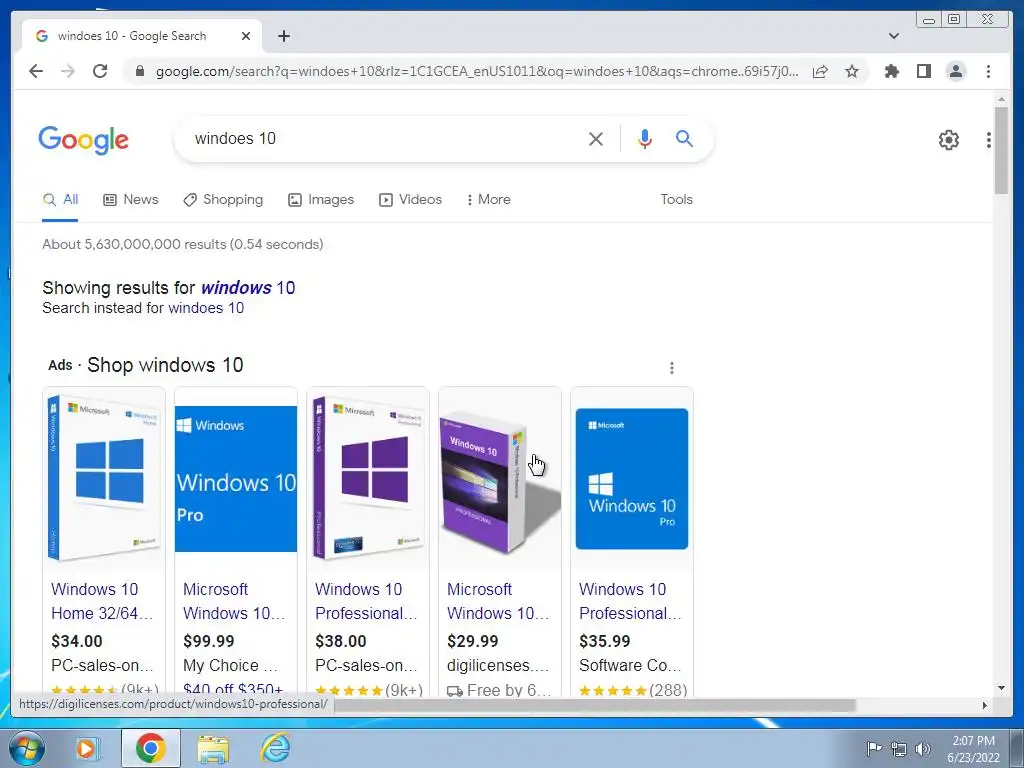Viewport: 1024px width, 768px height.
Task: Open a new tab with plus button
Action: 283,36
